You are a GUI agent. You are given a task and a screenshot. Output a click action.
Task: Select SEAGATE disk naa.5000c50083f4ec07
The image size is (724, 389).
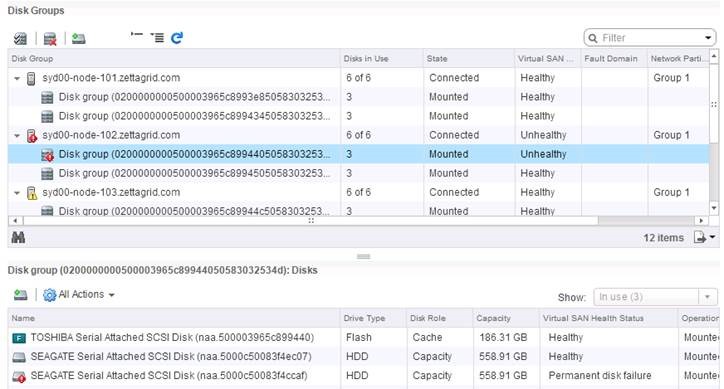363,357
